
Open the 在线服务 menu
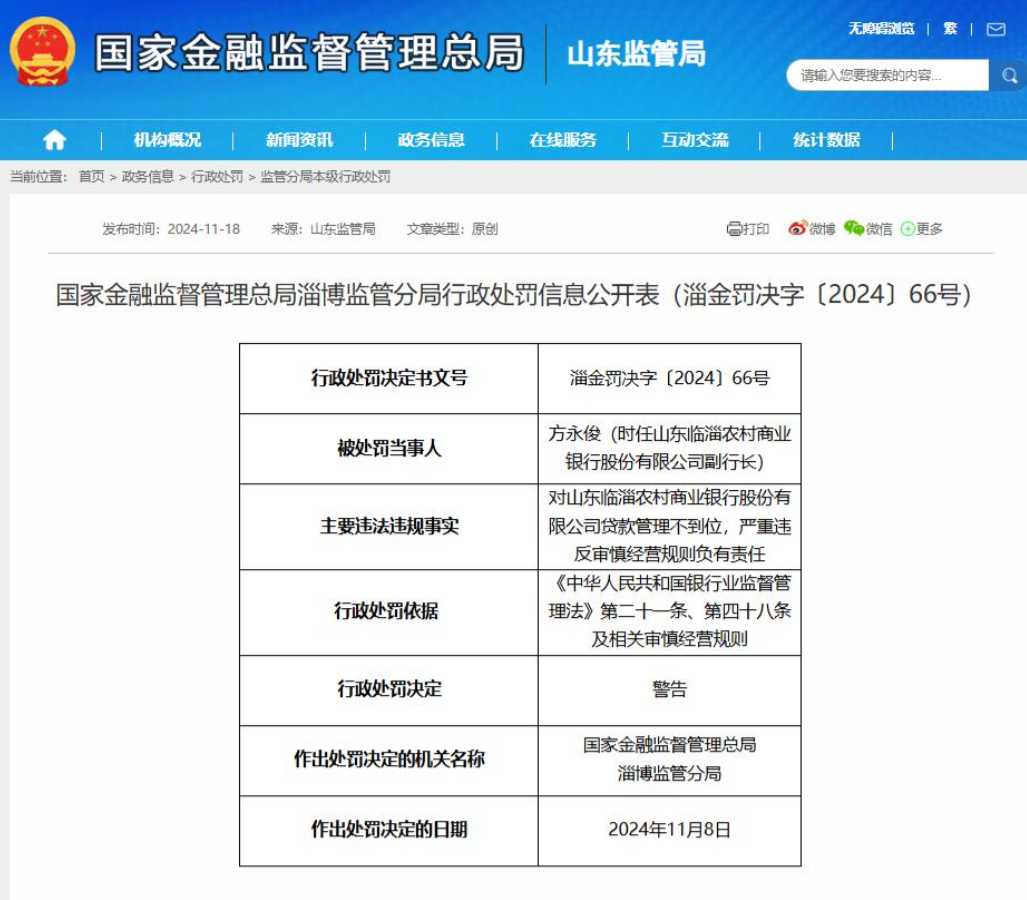563,140
